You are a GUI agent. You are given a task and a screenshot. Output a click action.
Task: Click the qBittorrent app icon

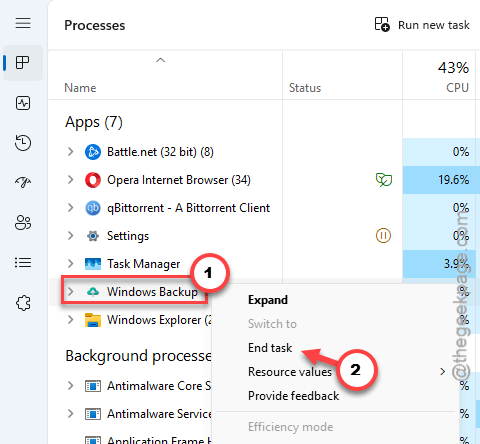pos(93,208)
